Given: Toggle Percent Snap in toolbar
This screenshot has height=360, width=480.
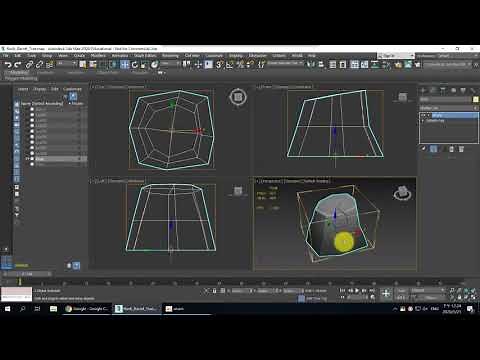Looking at the screenshot, I should click(240, 65).
